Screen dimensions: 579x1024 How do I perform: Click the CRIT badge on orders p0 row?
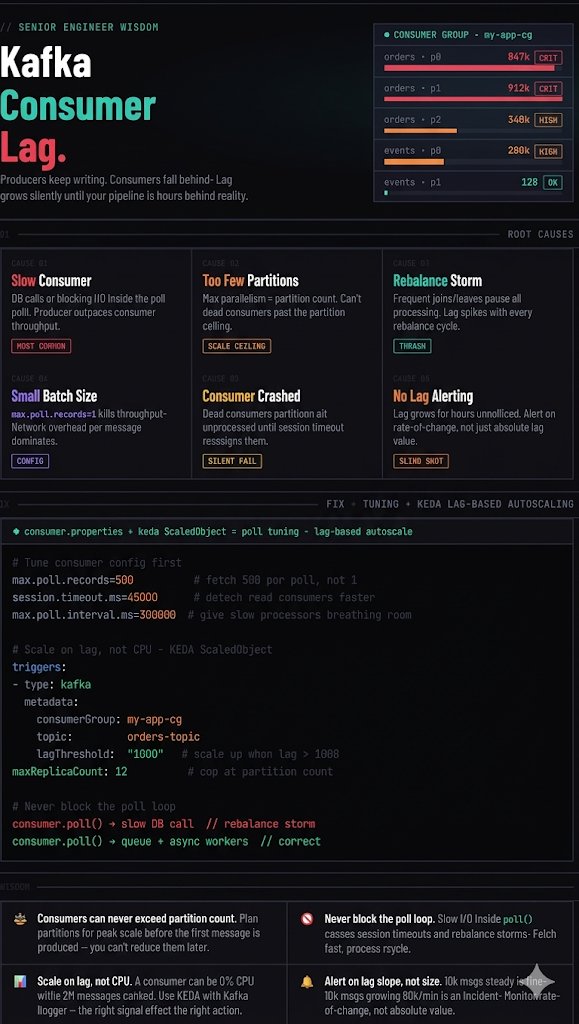[548, 57]
